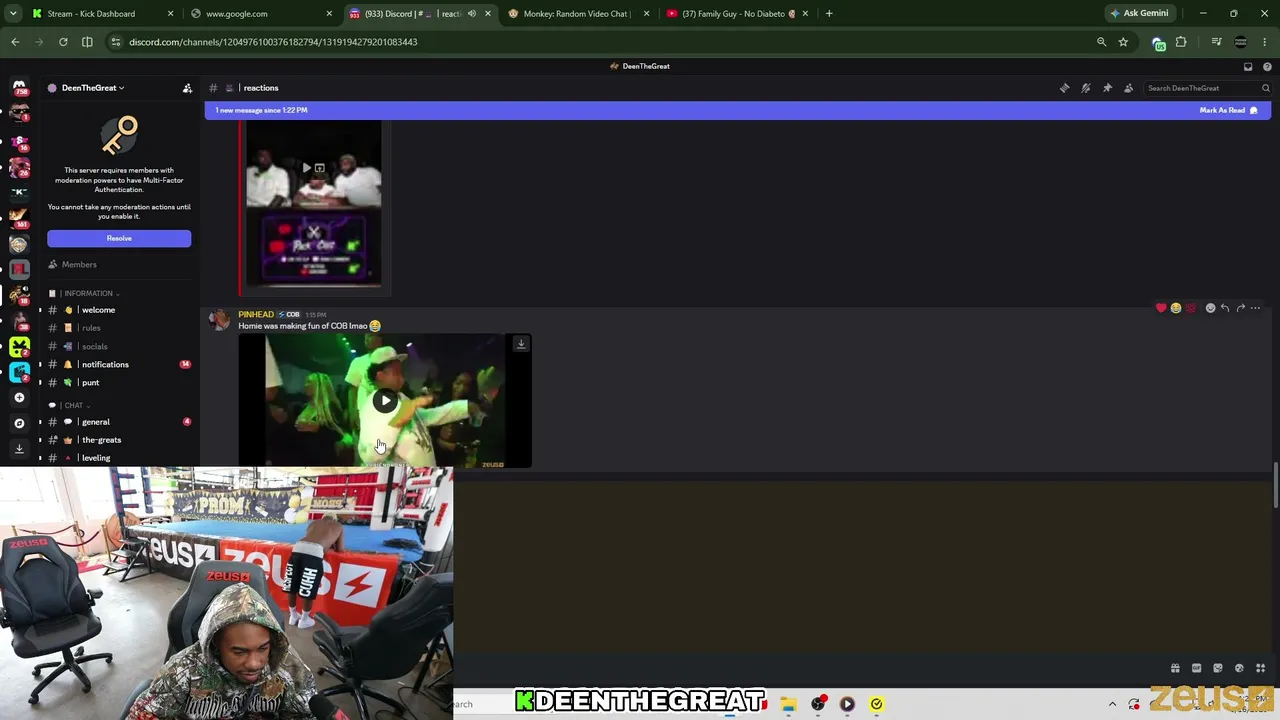1280x720 pixels.
Task: Collapse the INFORMATION category
Action: click(x=90, y=293)
